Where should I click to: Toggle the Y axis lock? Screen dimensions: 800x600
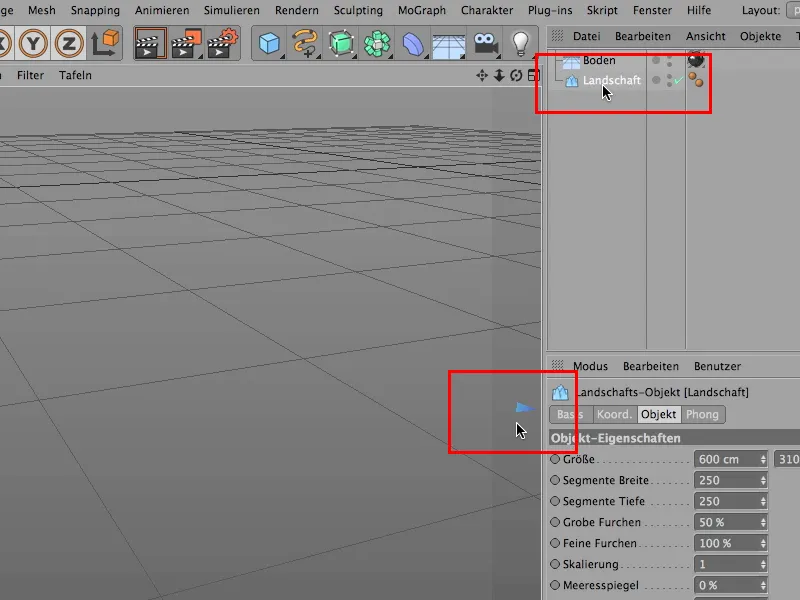[x=33, y=43]
